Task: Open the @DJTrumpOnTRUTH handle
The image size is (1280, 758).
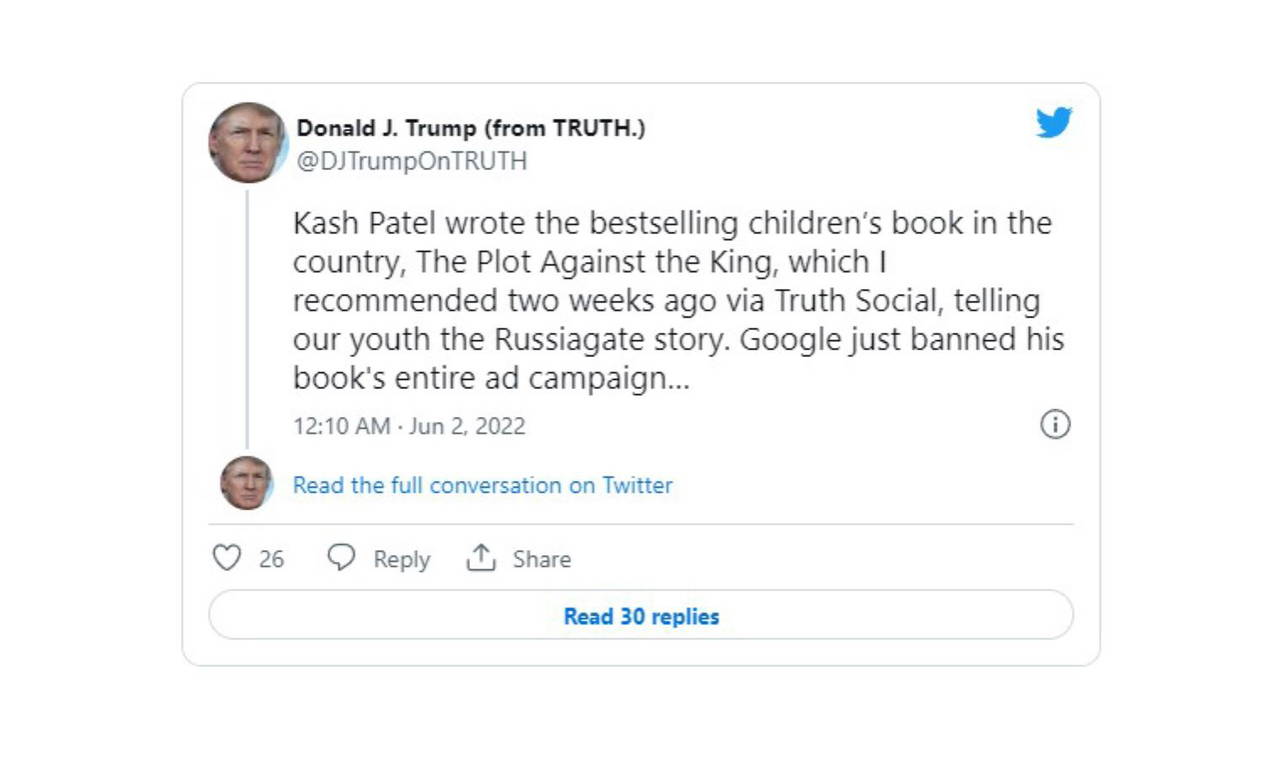Action: pos(411,161)
